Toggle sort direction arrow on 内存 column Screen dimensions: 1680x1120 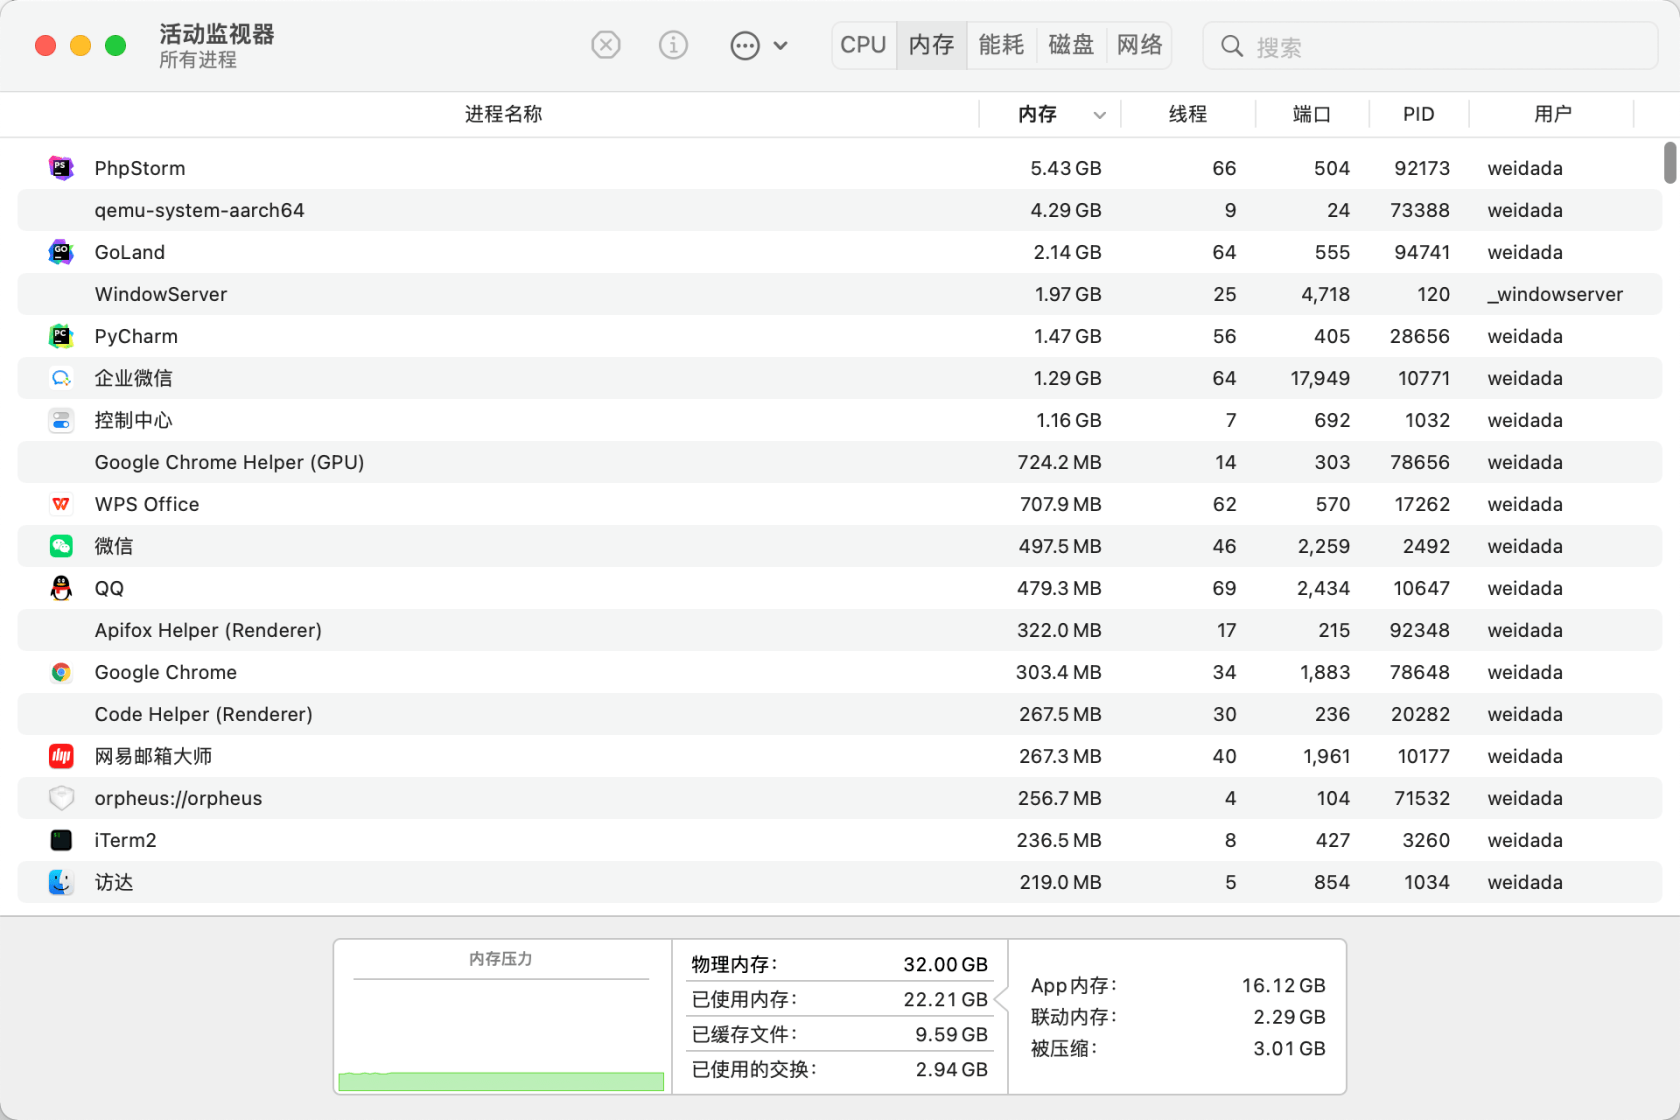pos(1100,115)
